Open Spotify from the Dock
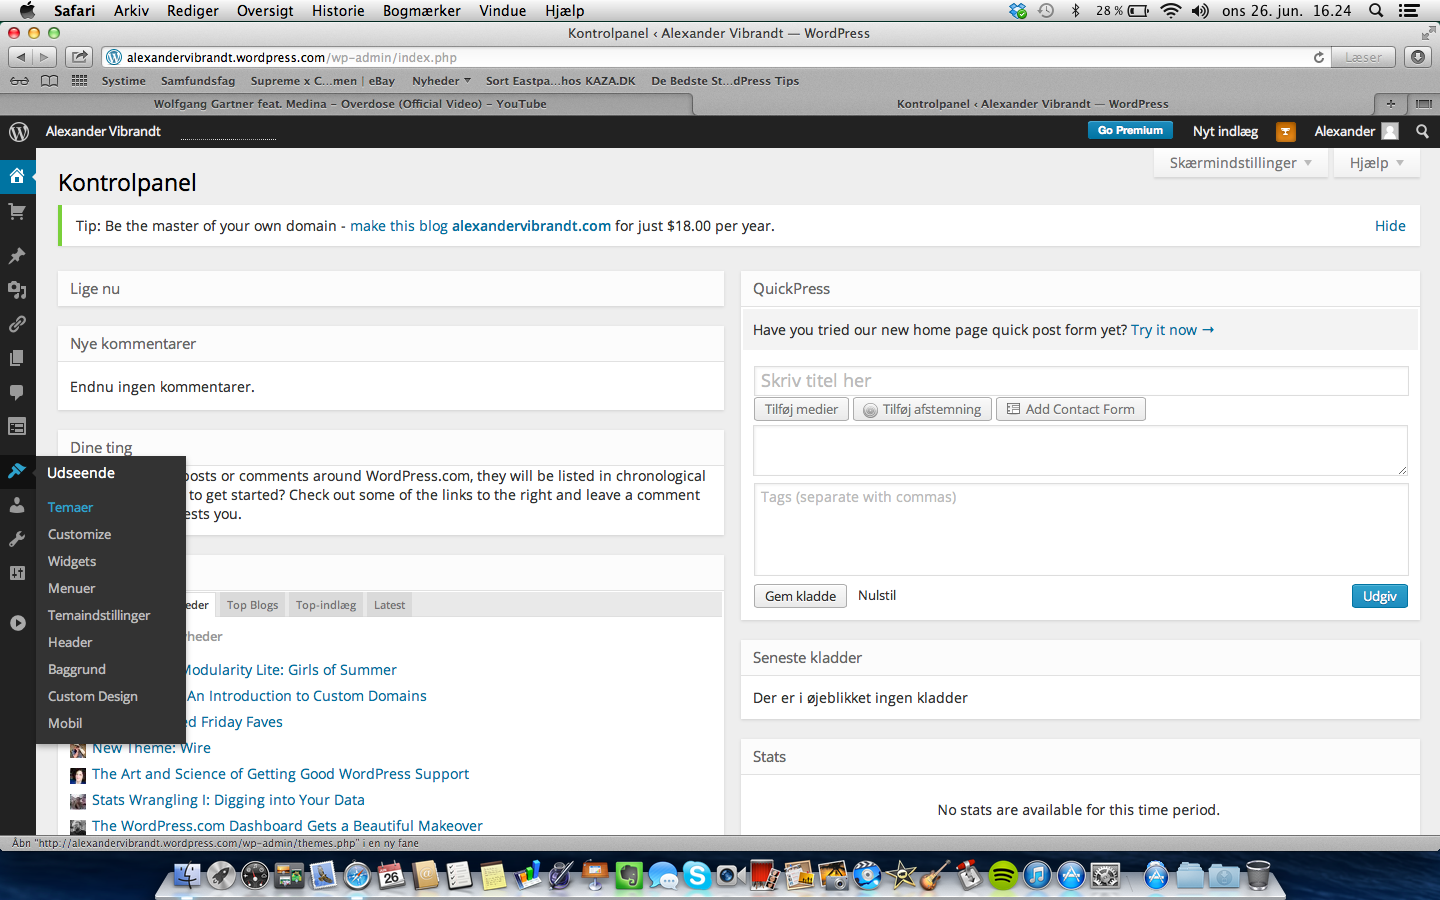 tap(1003, 876)
